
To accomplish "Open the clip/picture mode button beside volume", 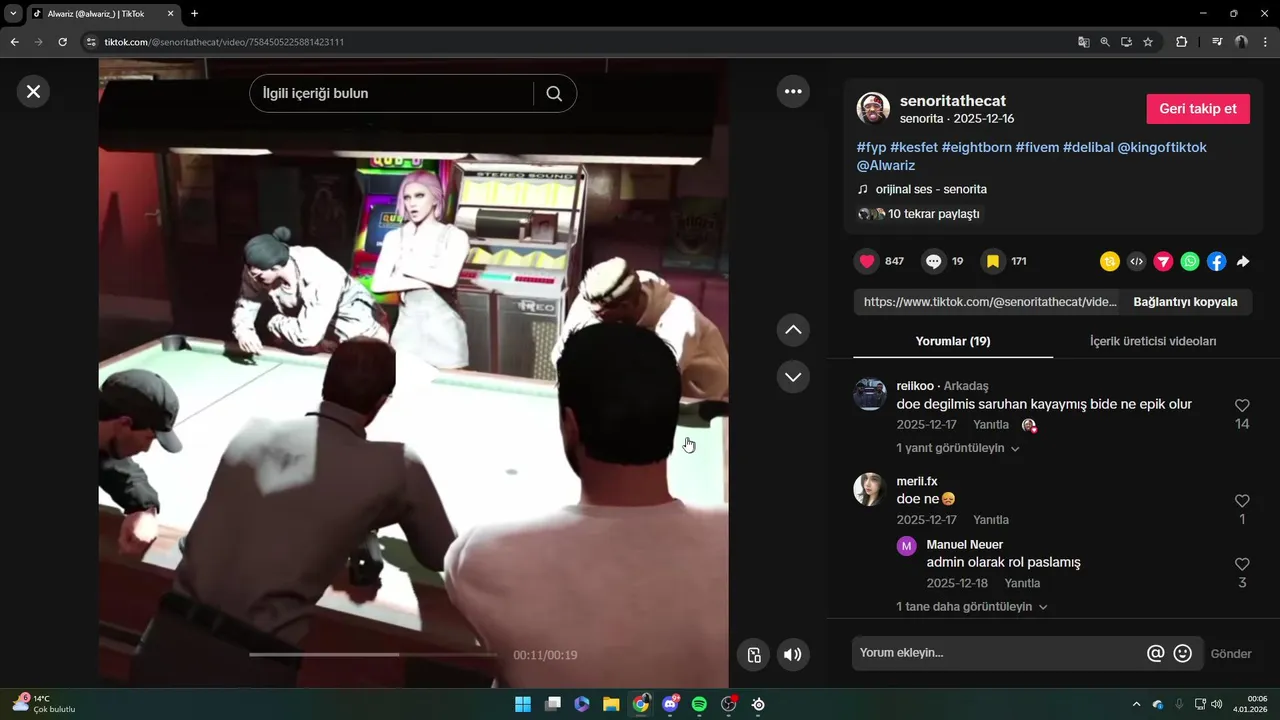I will 754,655.
